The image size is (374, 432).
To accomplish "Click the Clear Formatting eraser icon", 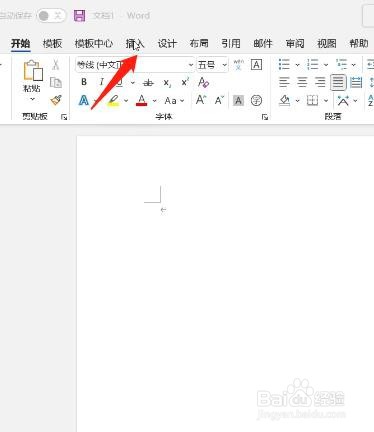I will [203, 82].
